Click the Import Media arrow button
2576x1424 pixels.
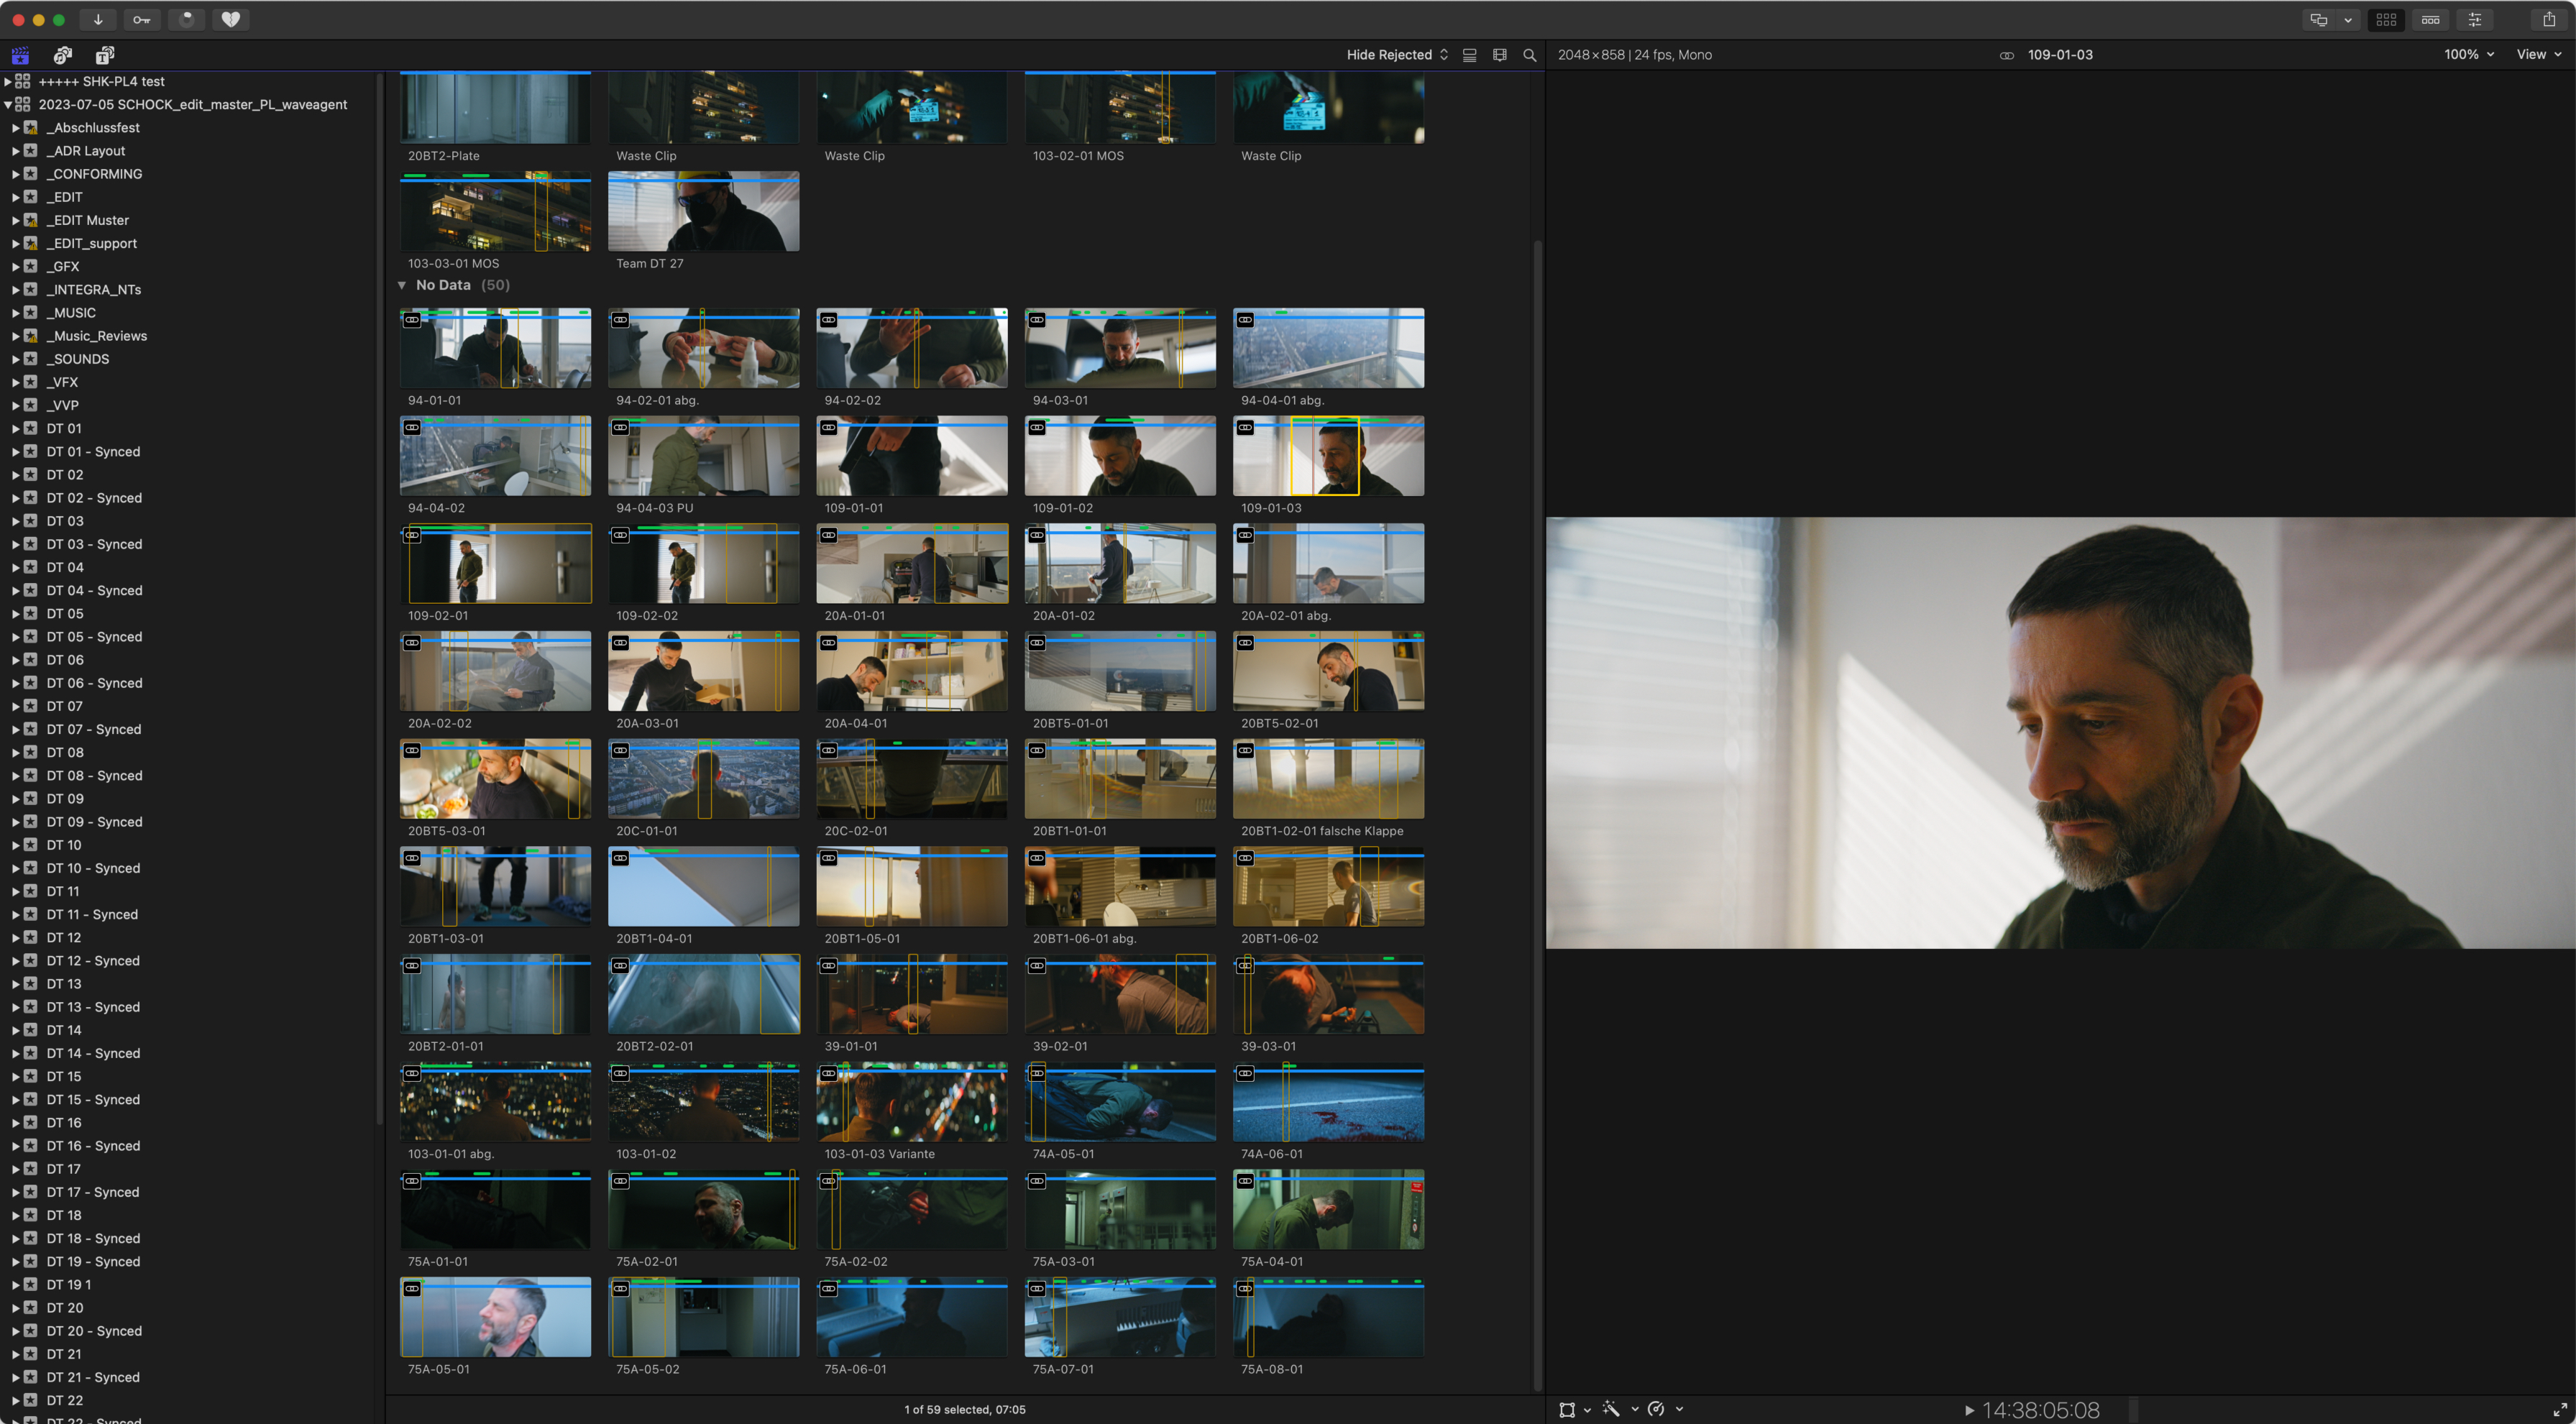[98, 19]
